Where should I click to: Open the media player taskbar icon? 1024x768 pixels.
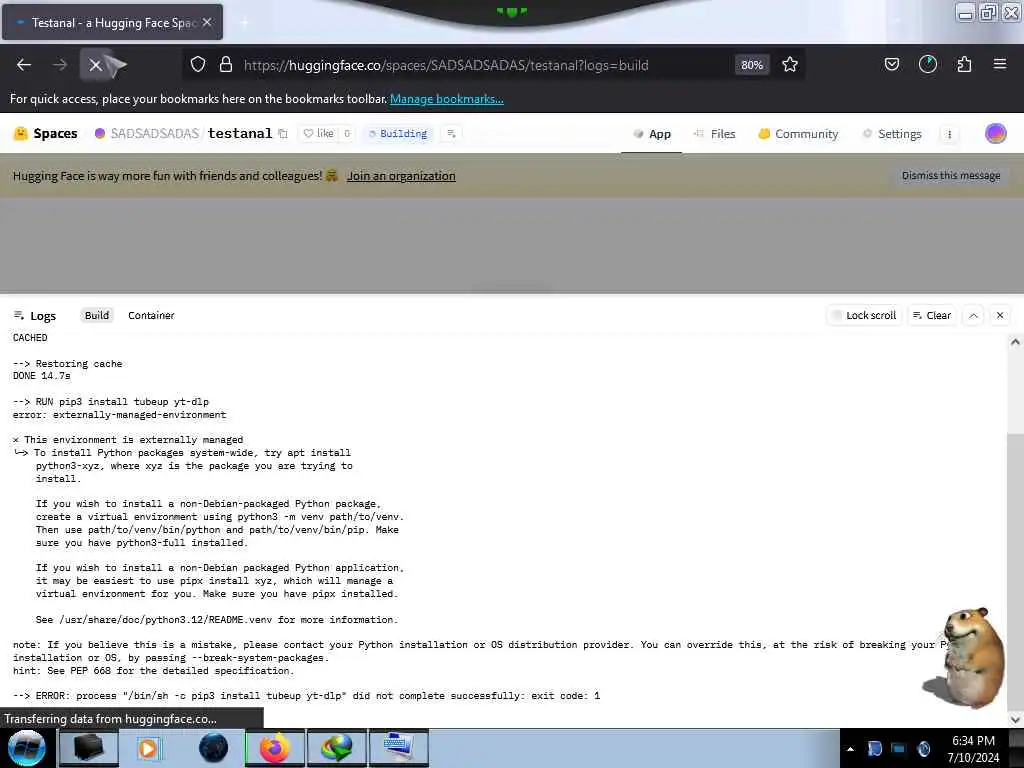(148, 748)
